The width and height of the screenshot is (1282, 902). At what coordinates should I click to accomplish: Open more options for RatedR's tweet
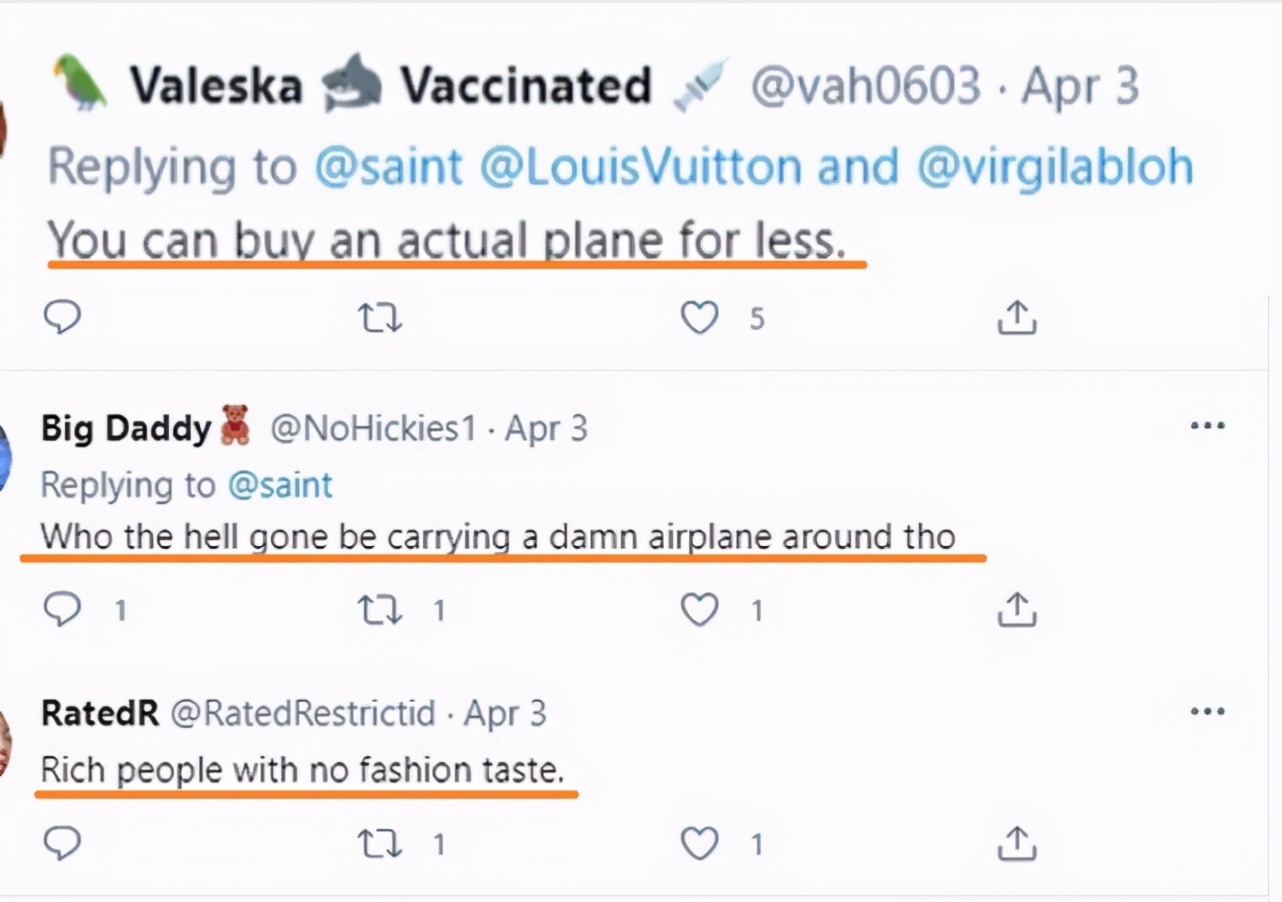click(x=1207, y=712)
